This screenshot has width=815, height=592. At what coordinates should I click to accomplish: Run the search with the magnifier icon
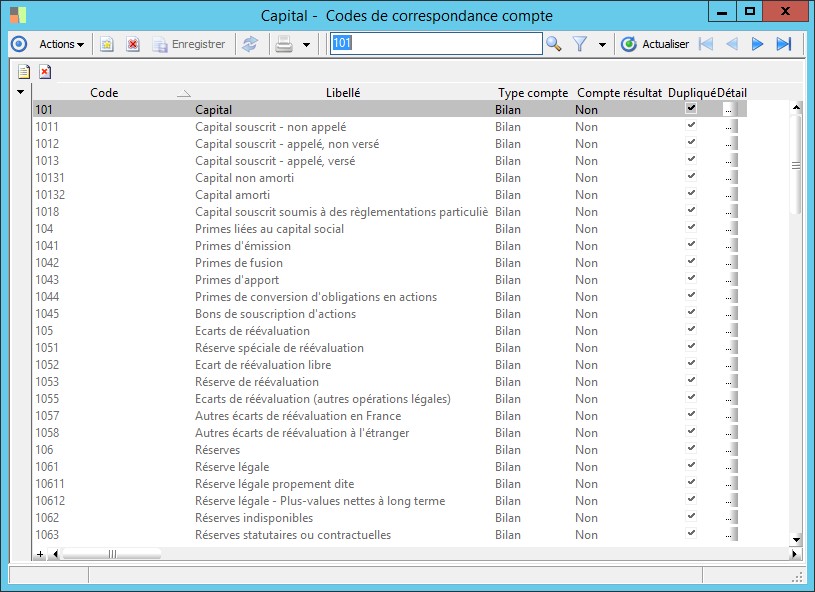555,44
